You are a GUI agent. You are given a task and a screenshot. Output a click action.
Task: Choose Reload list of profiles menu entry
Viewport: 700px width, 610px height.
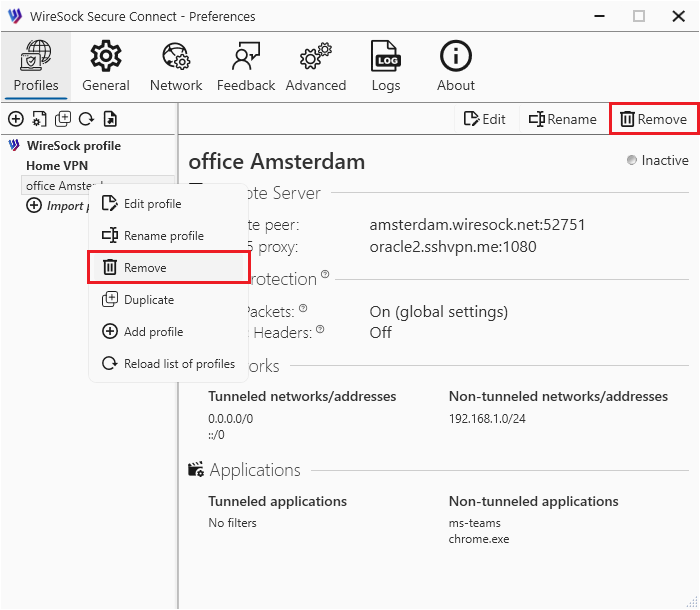(x=168, y=364)
